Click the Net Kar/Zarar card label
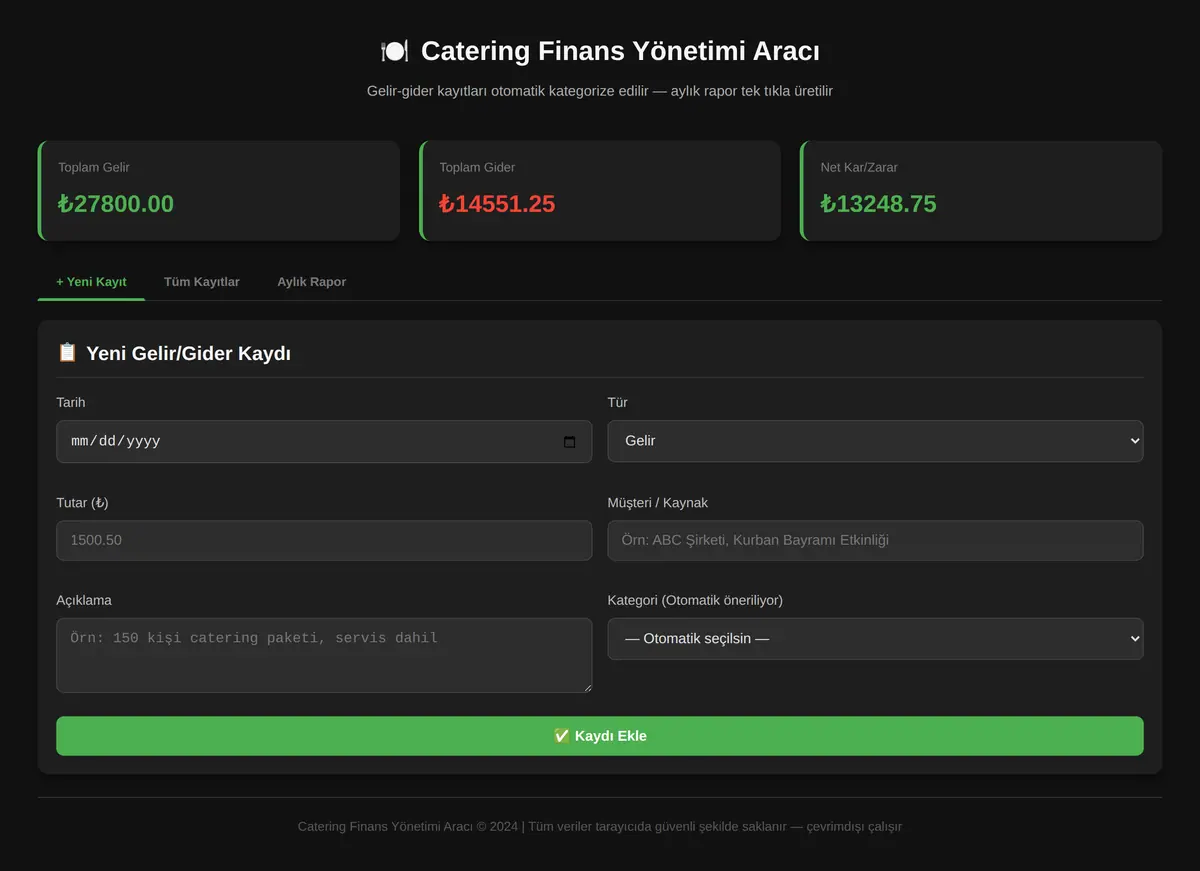1200x871 pixels. 859,167
